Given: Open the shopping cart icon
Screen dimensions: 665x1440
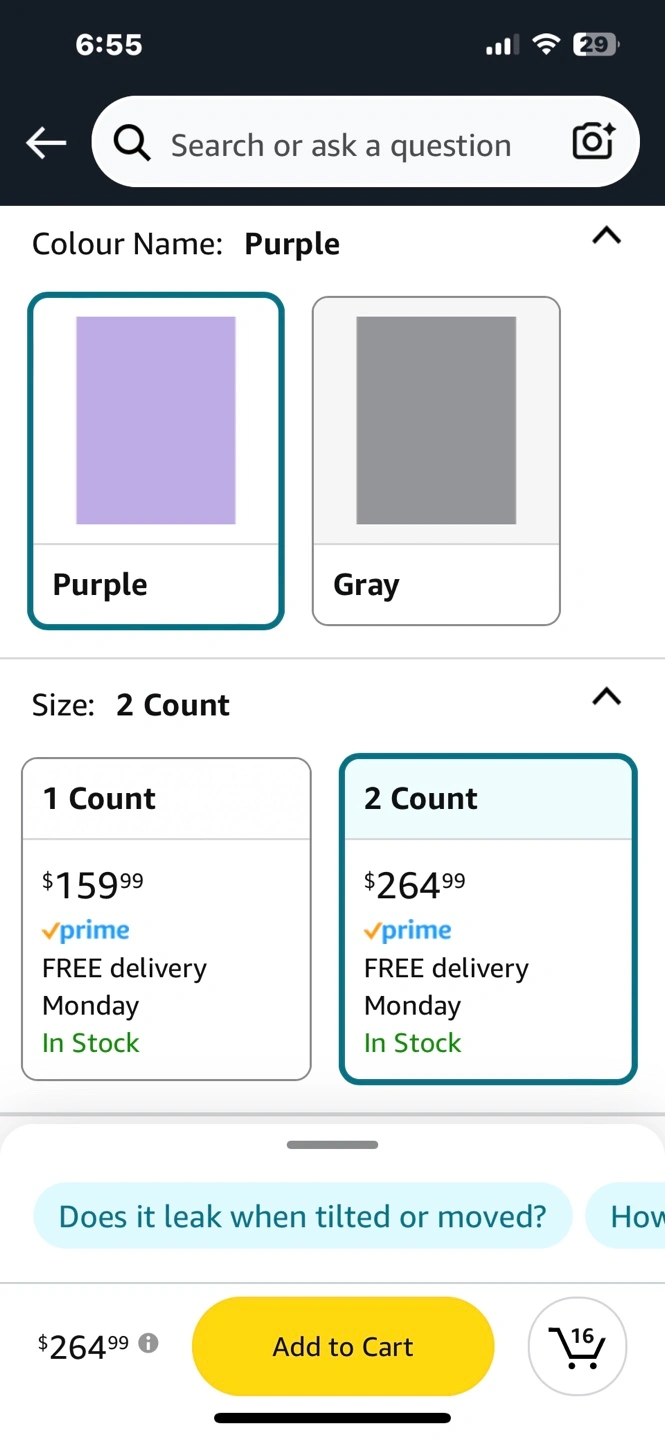Looking at the screenshot, I should (x=577, y=1347).
